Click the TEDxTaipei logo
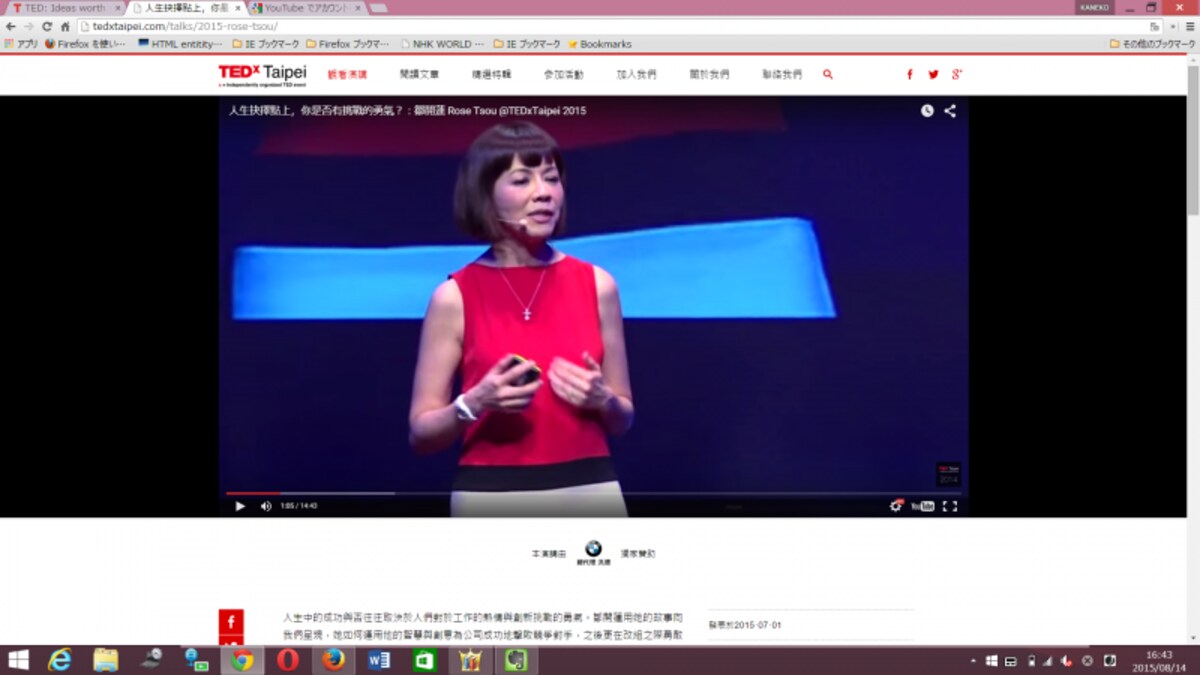 262,75
